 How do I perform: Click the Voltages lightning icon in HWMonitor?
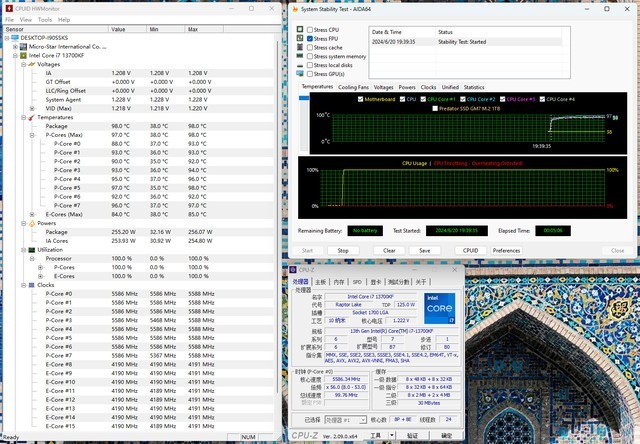[30, 64]
